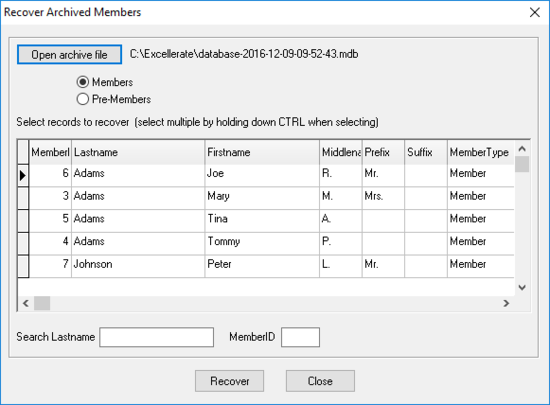Screen dimensions: 550x405
Task: Sort by the Firstname column header
Action: (x=262, y=152)
